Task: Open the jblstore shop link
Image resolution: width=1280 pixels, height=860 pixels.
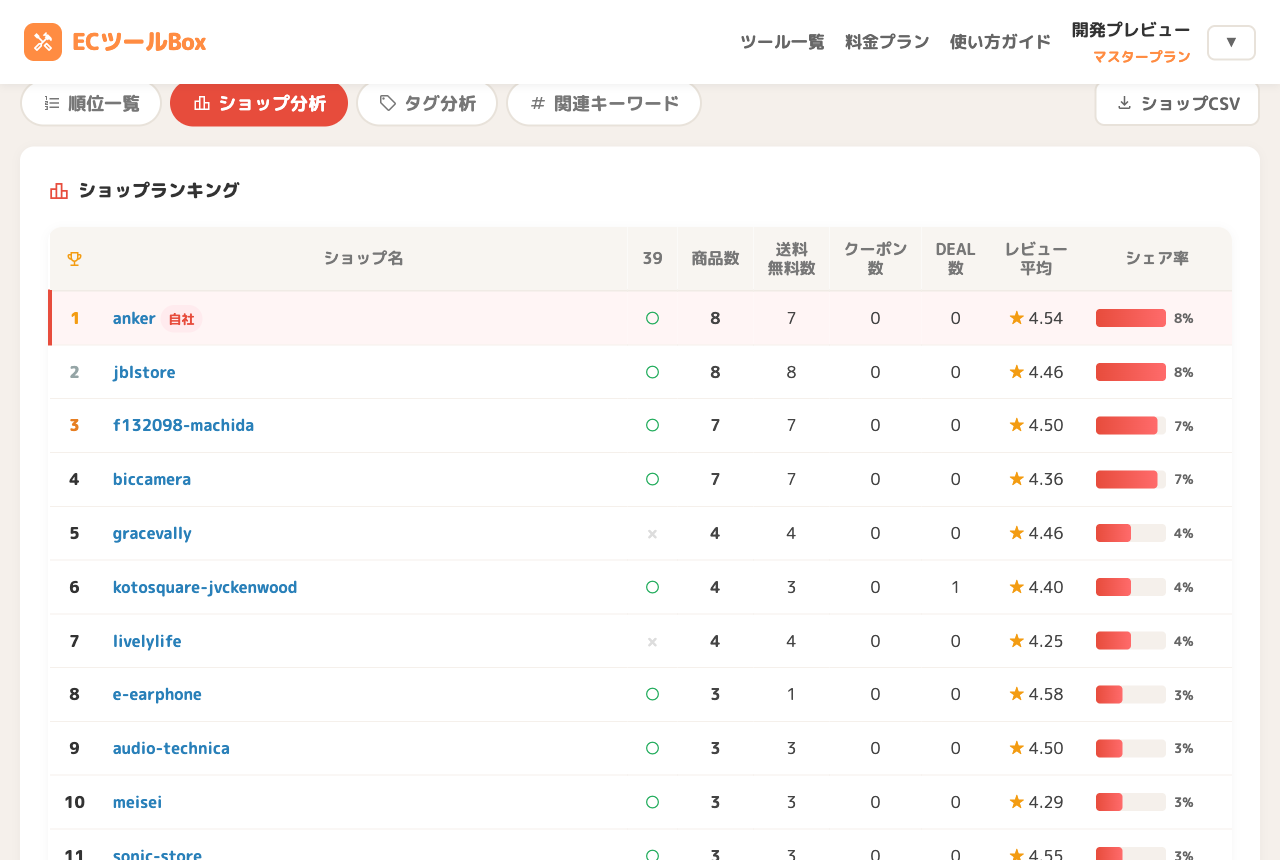Action: (x=144, y=372)
